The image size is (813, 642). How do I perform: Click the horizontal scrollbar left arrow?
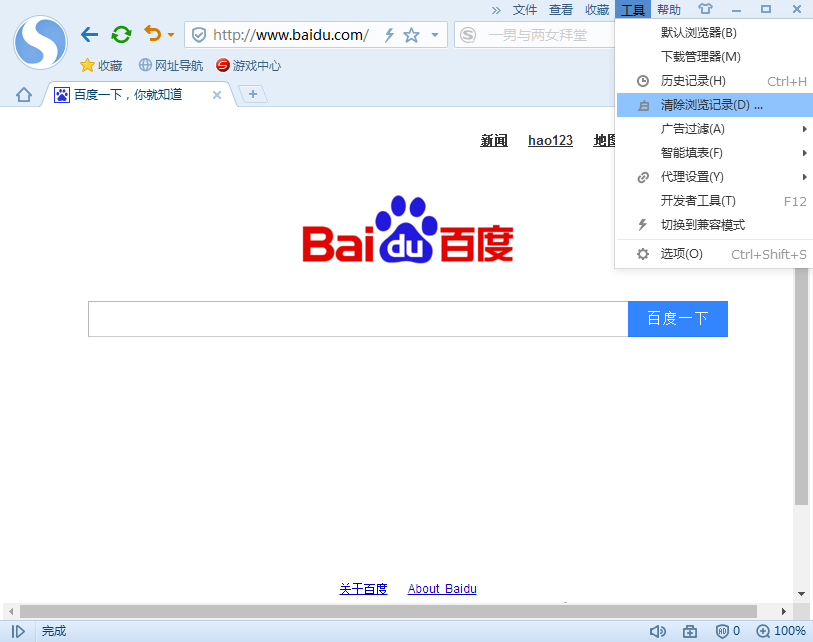tap(10, 611)
